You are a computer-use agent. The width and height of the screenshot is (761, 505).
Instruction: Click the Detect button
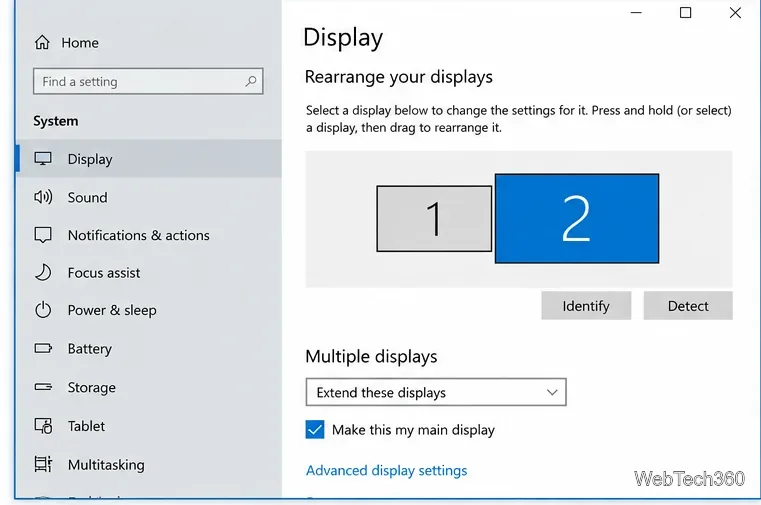(688, 306)
